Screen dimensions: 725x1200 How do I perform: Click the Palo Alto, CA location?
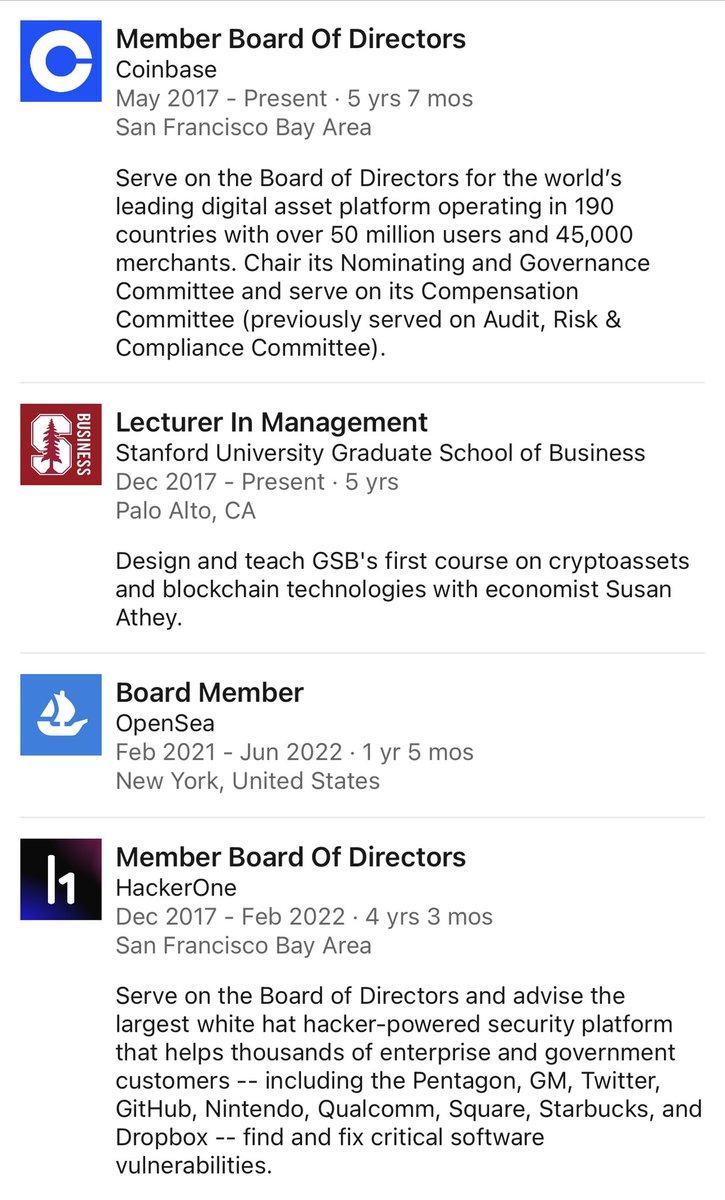click(185, 511)
